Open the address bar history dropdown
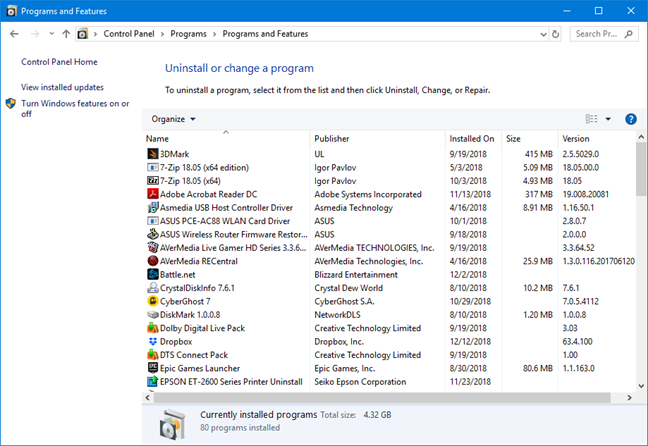The width and height of the screenshot is (648, 446). click(x=543, y=34)
